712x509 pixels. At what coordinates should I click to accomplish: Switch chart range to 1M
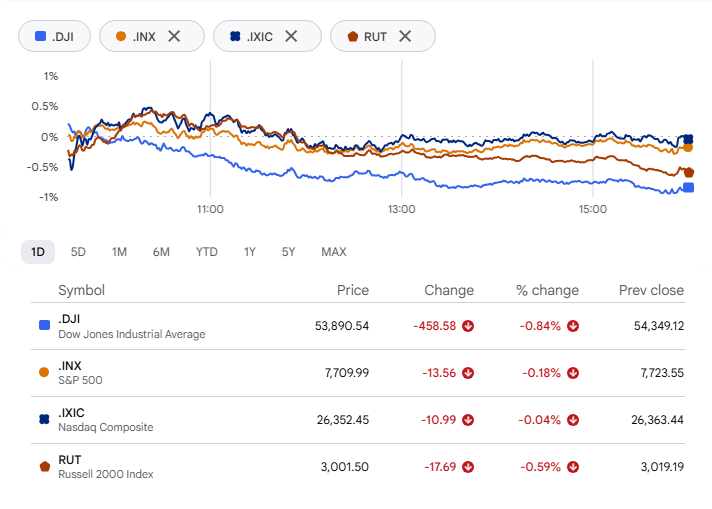(119, 252)
